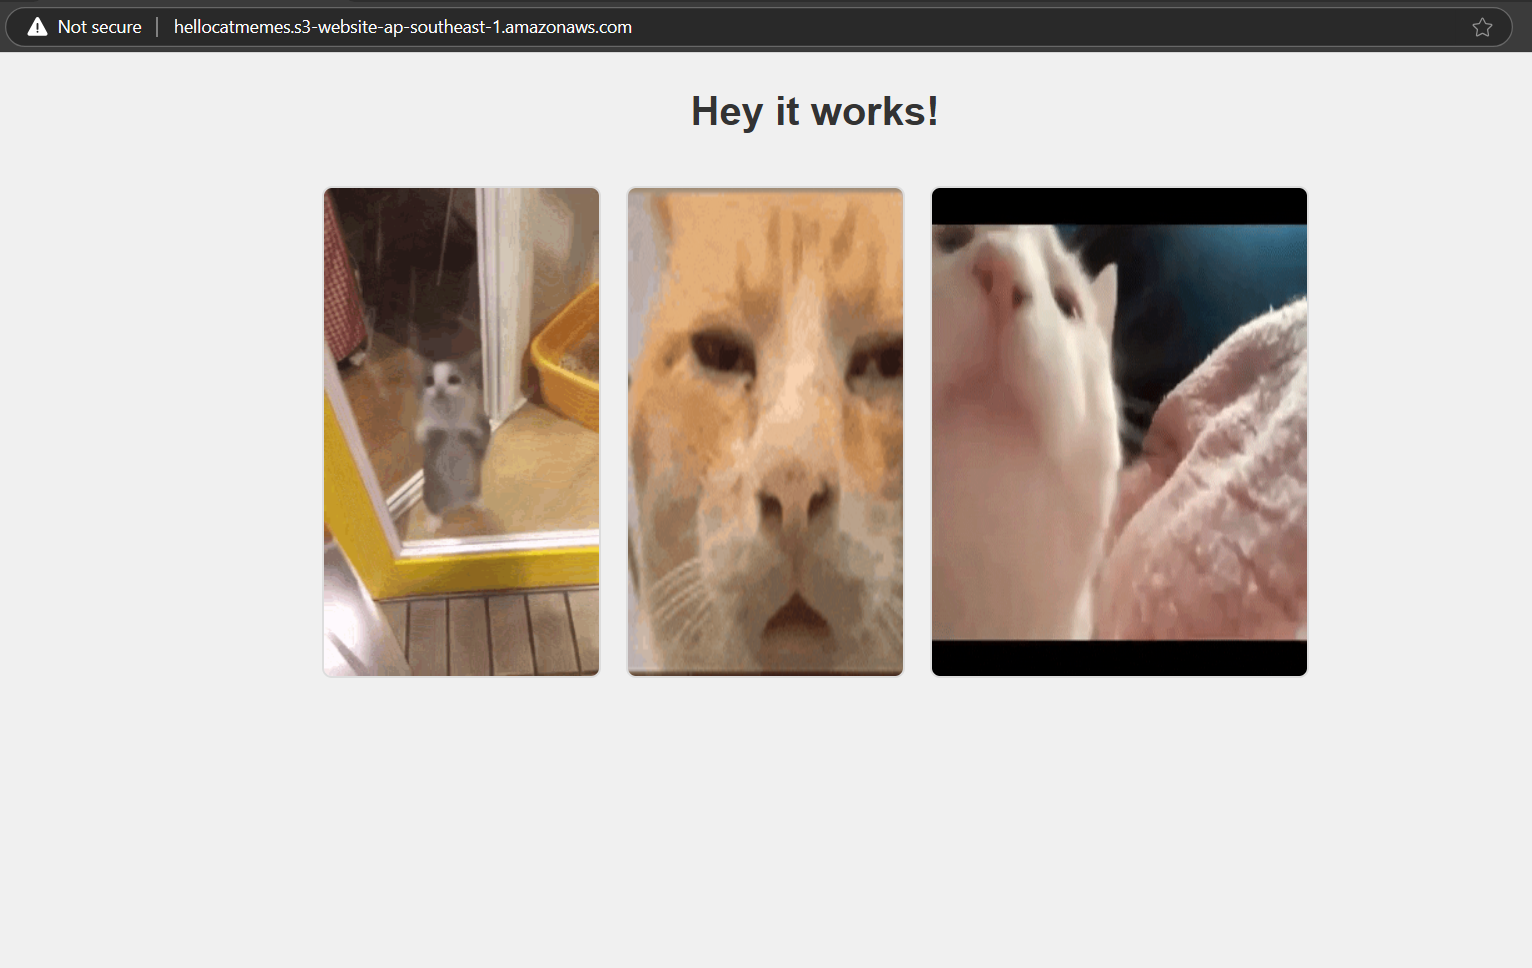Click the "Hey it works!" page heading

click(814, 111)
